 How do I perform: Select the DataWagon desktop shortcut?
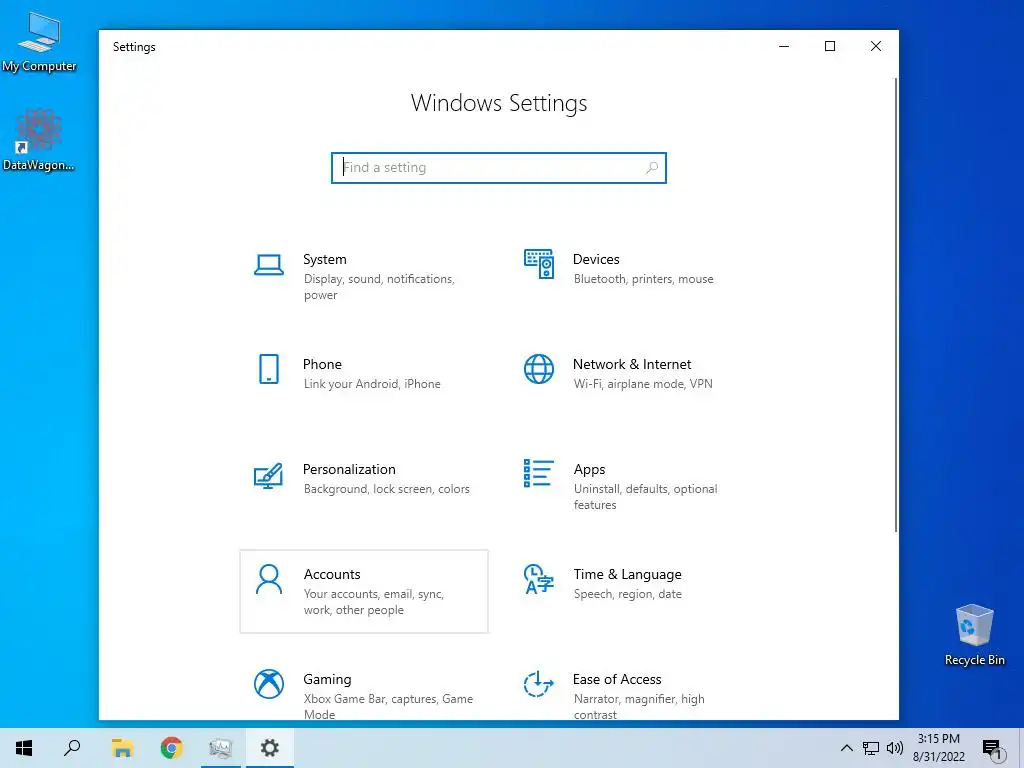(39, 140)
